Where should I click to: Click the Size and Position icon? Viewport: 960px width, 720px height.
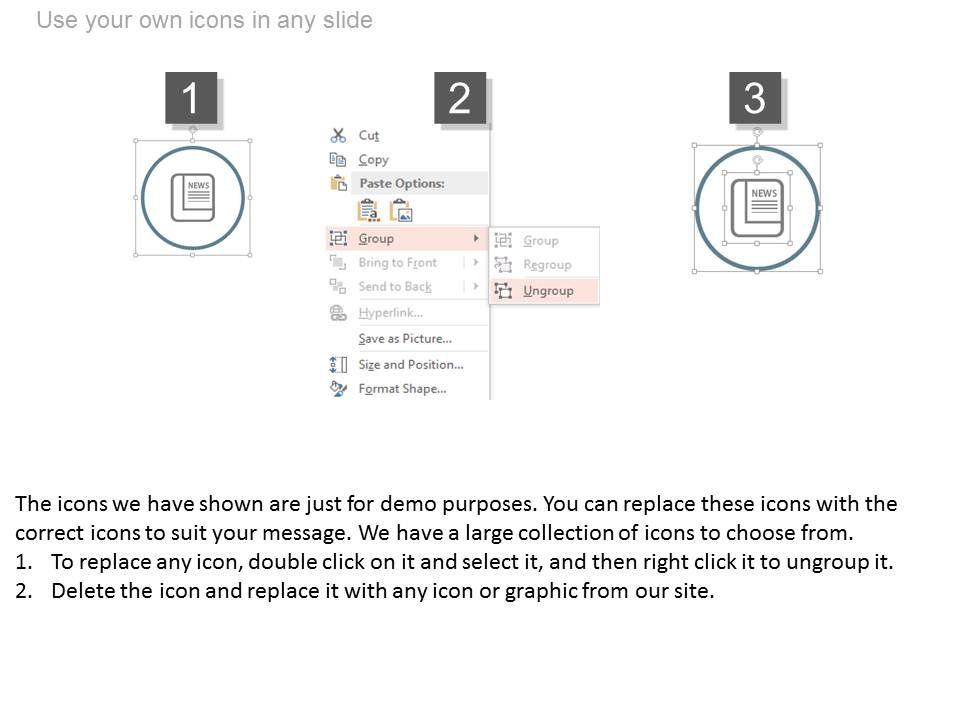click(338, 364)
